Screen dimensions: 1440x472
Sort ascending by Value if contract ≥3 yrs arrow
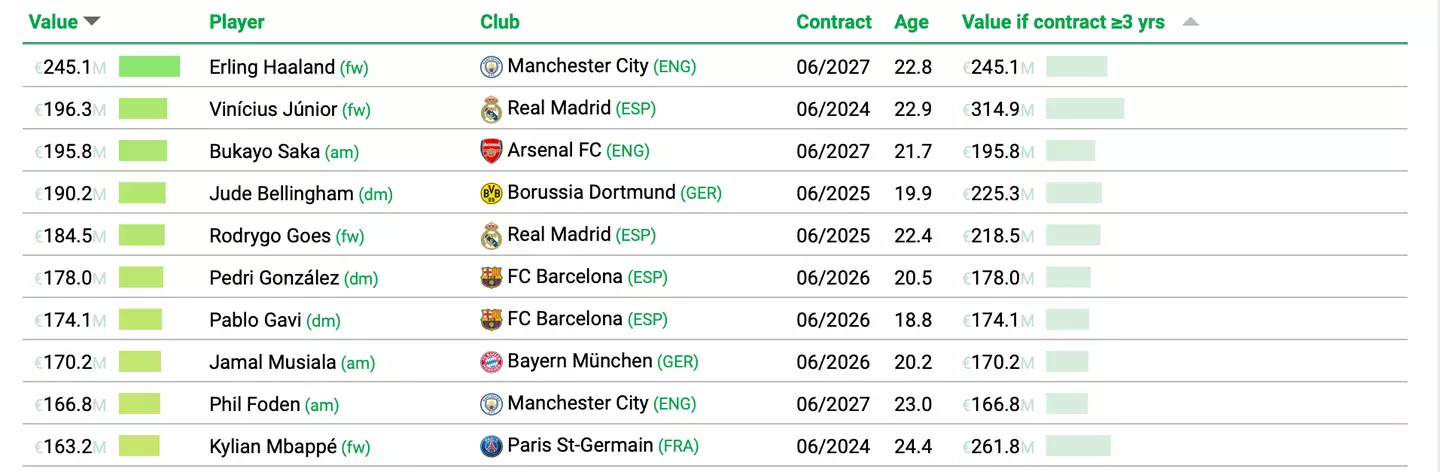point(1190,22)
